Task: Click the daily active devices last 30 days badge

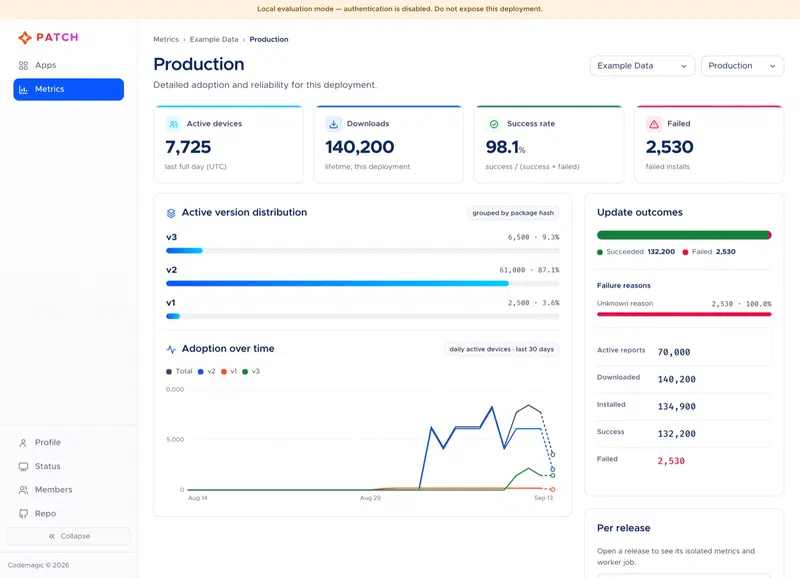Action: pos(502,349)
